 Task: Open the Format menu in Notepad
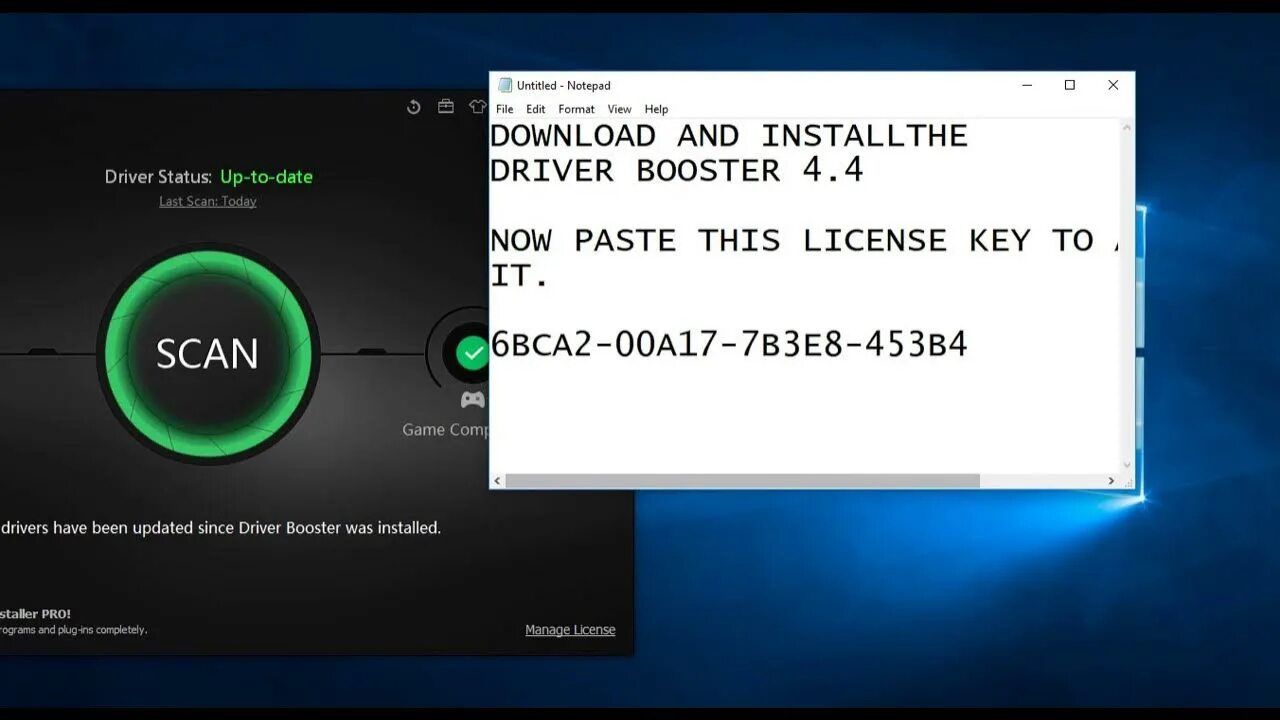(x=576, y=109)
